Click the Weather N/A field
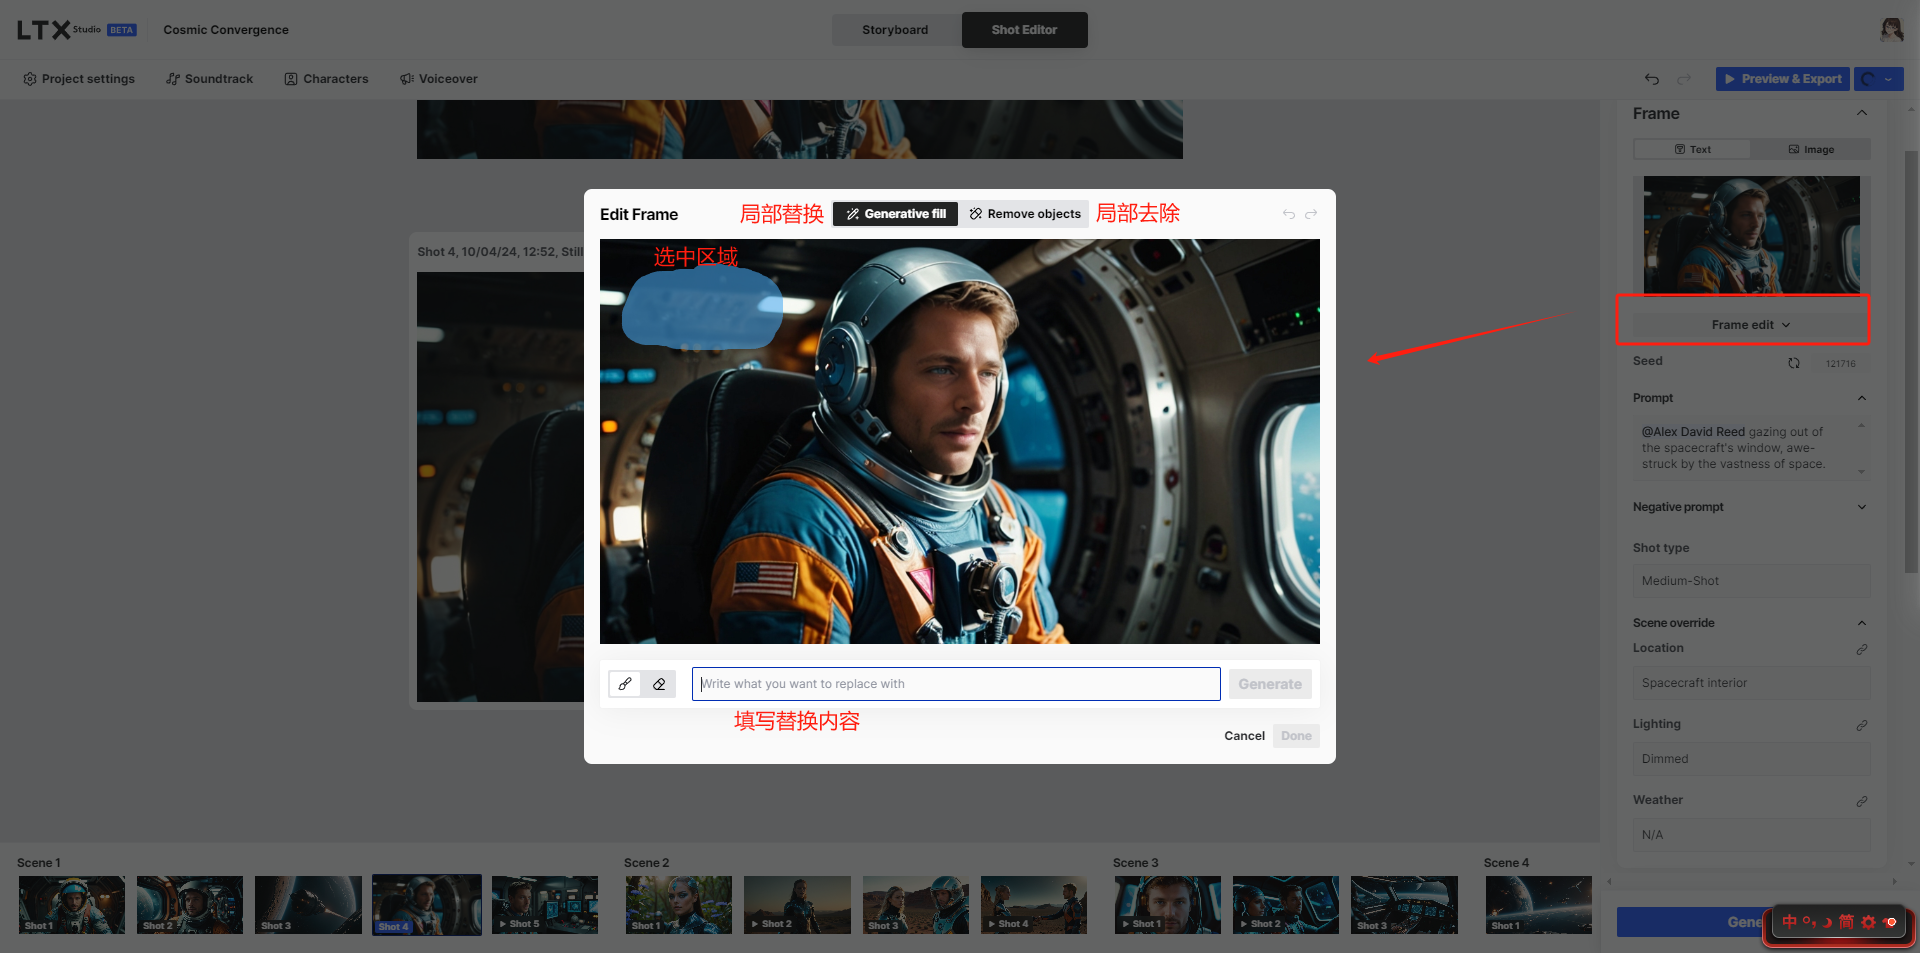Image resolution: width=1920 pixels, height=953 pixels. (x=1751, y=835)
